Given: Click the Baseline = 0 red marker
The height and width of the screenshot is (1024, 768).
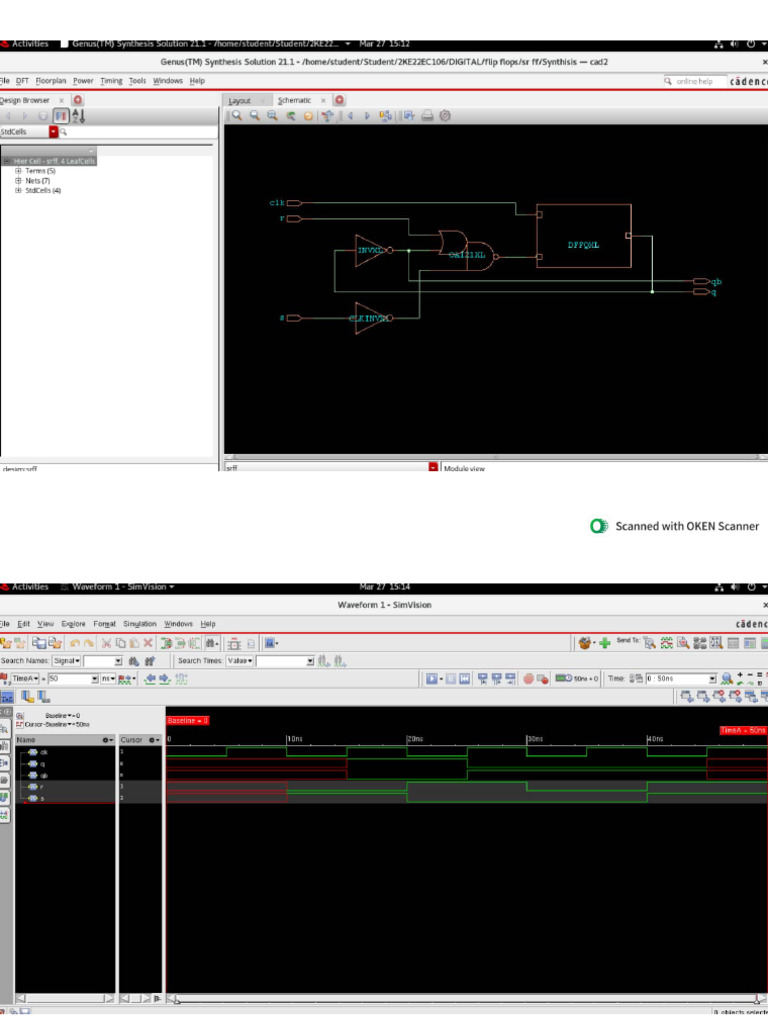Looking at the screenshot, I should click(x=187, y=720).
